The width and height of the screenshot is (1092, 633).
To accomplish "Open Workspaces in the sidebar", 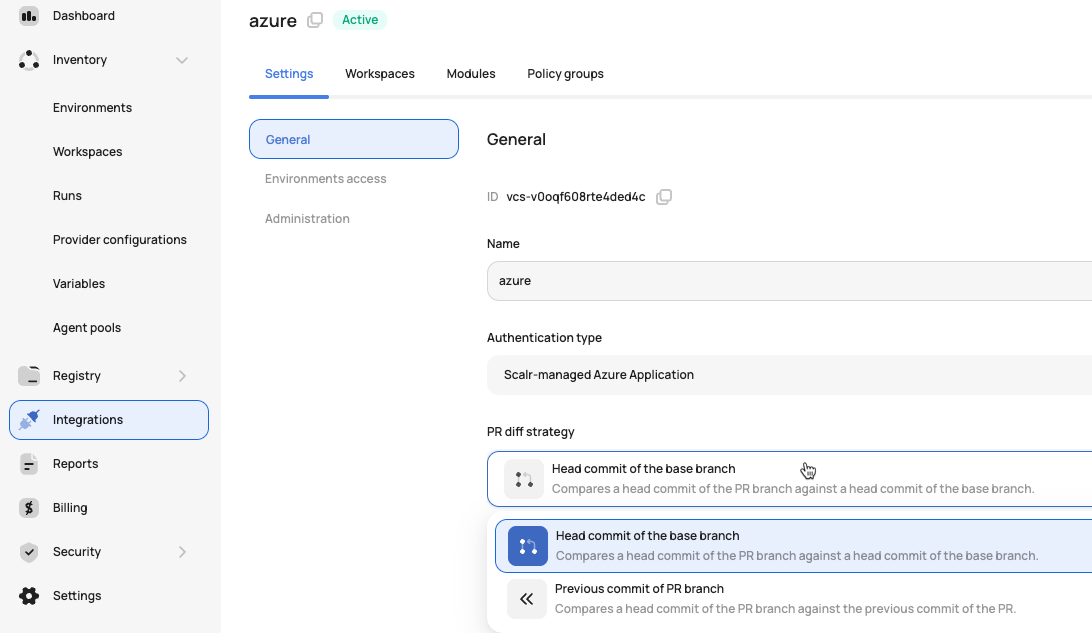I will (x=87, y=152).
